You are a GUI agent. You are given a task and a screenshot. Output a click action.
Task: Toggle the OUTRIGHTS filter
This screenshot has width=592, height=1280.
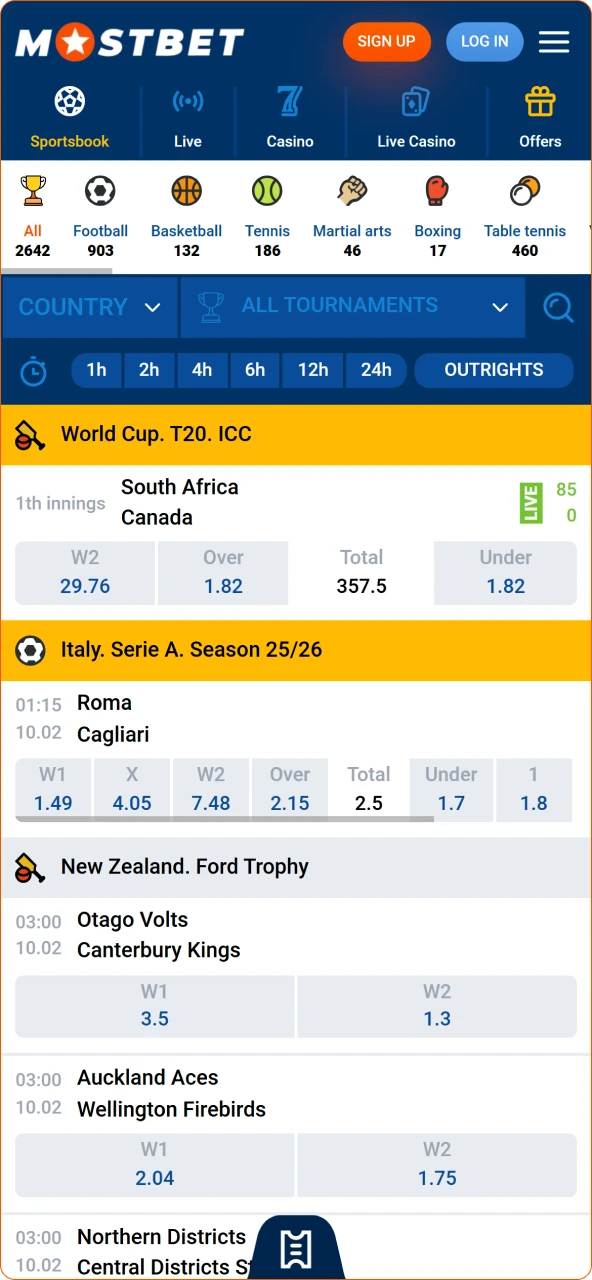[x=493, y=370]
